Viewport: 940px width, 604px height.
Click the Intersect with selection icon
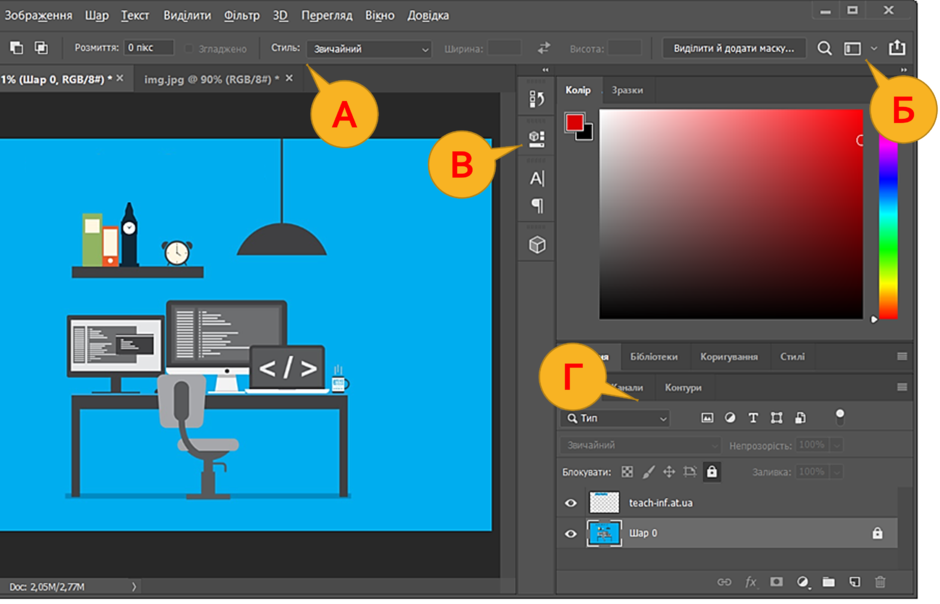[x=41, y=48]
